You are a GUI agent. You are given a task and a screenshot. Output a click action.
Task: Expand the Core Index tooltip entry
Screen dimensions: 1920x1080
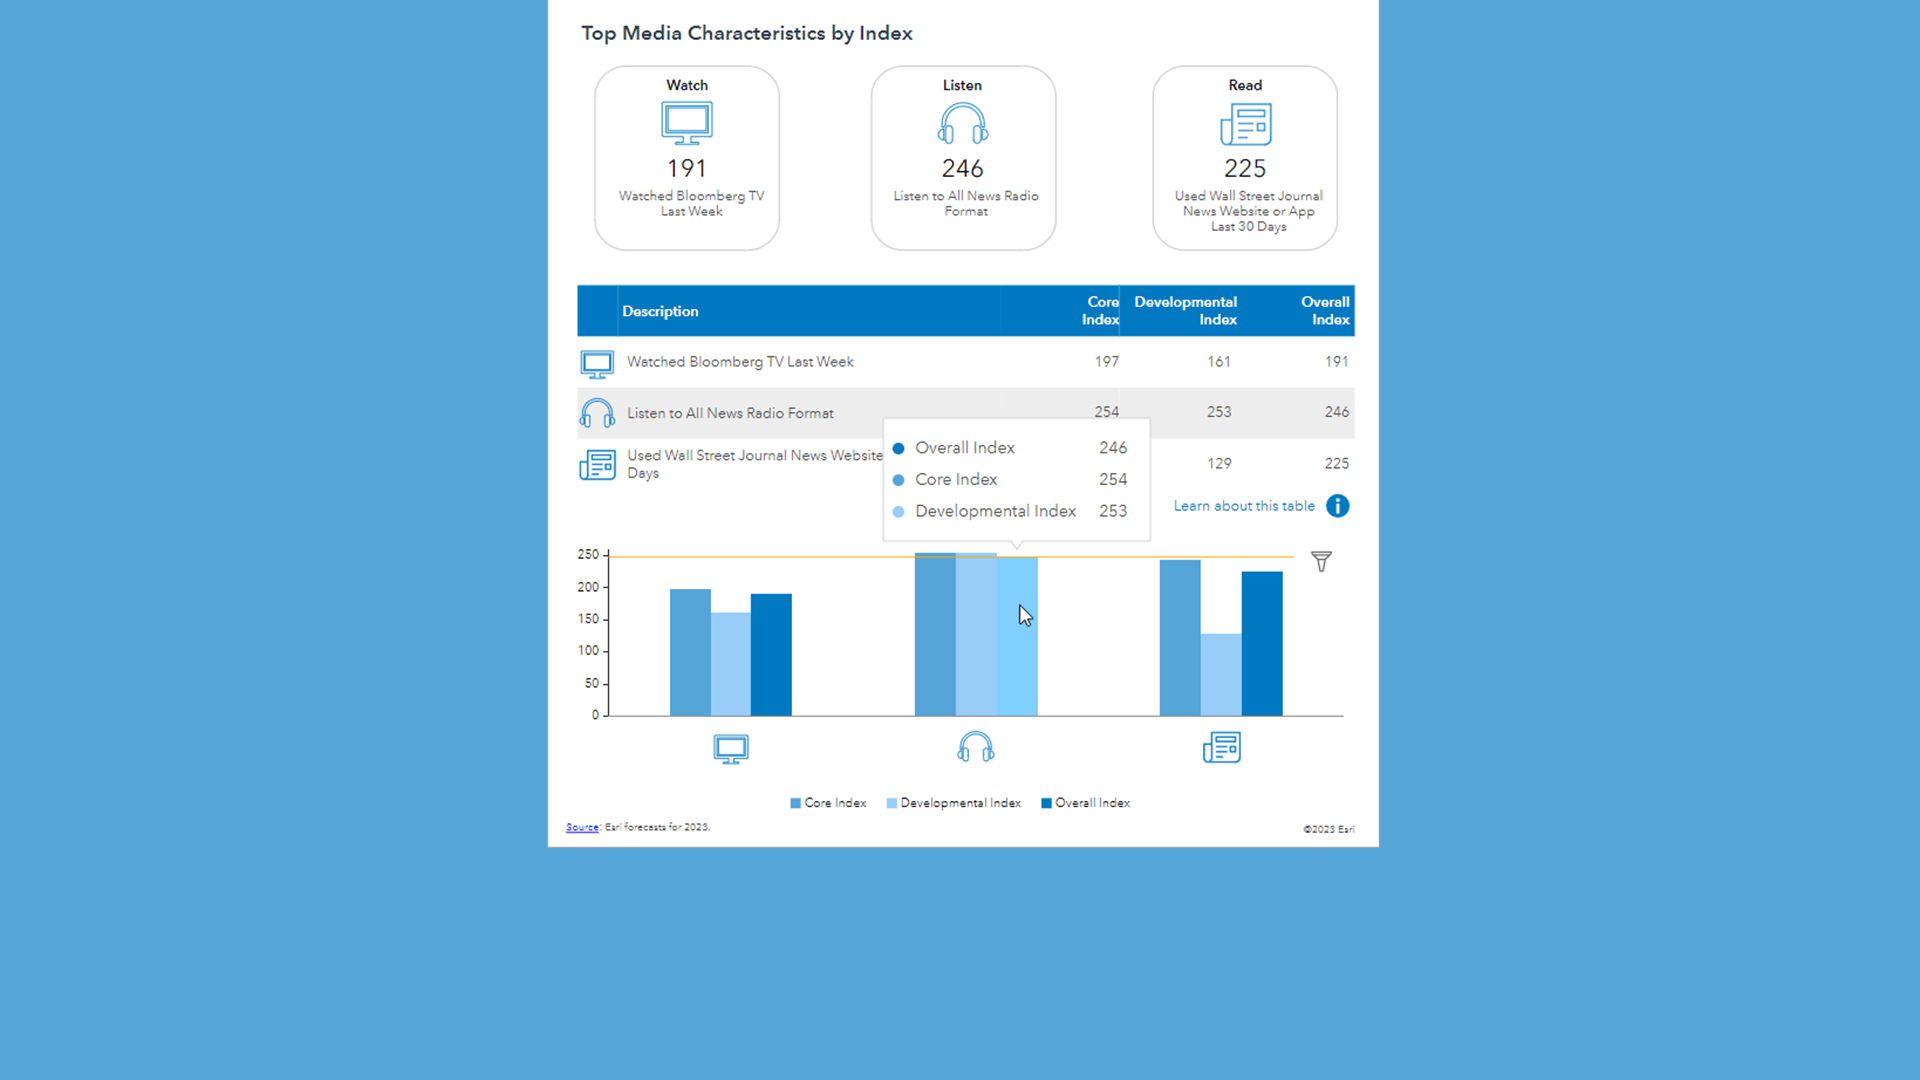pyautogui.click(x=957, y=479)
